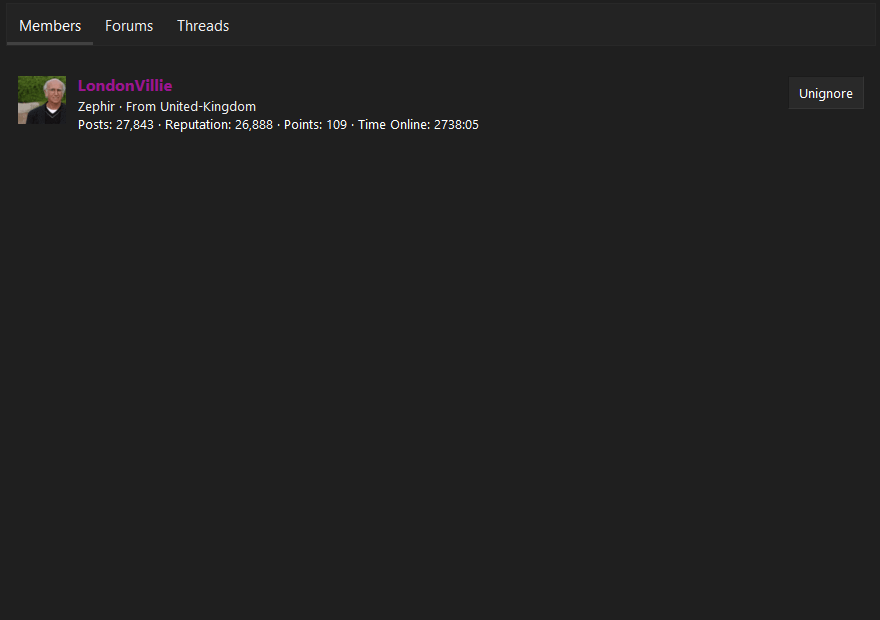This screenshot has width=880, height=620.
Task: Click the posts count 27,843
Action: (135, 124)
